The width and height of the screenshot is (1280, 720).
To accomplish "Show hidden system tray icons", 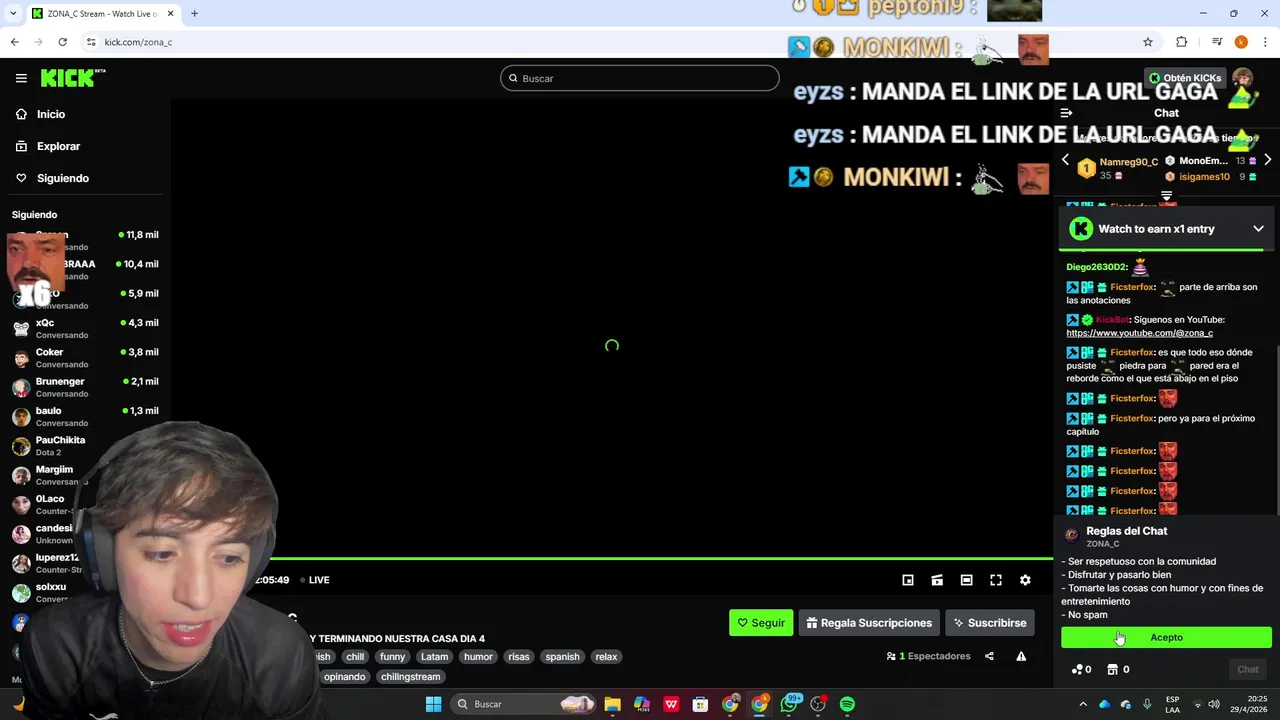I will coord(1083,704).
